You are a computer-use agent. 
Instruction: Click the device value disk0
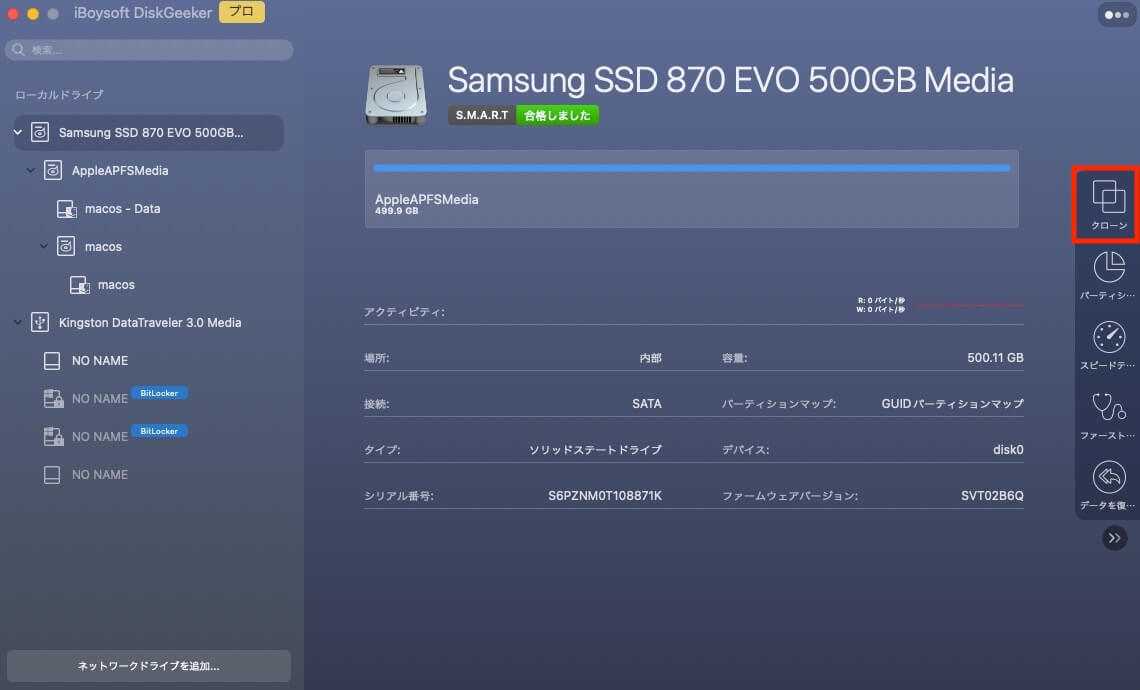click(1008, 449)
